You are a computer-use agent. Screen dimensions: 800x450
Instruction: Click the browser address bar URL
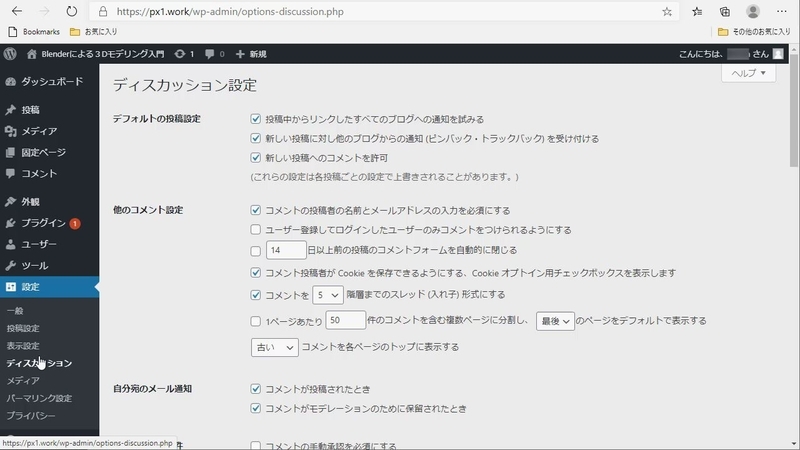pos(230,11)
